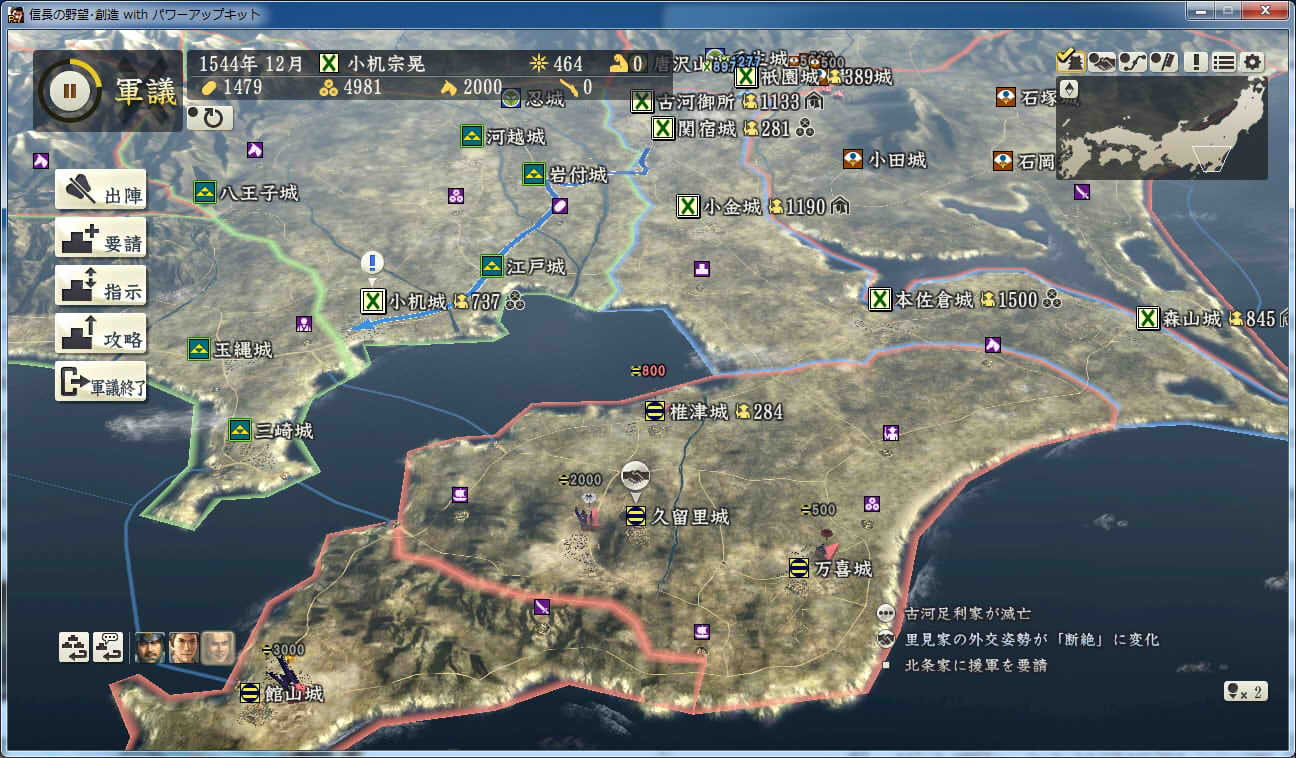
Task: Click the circular refresh arrow under date
Action: [x=210, y=118]
